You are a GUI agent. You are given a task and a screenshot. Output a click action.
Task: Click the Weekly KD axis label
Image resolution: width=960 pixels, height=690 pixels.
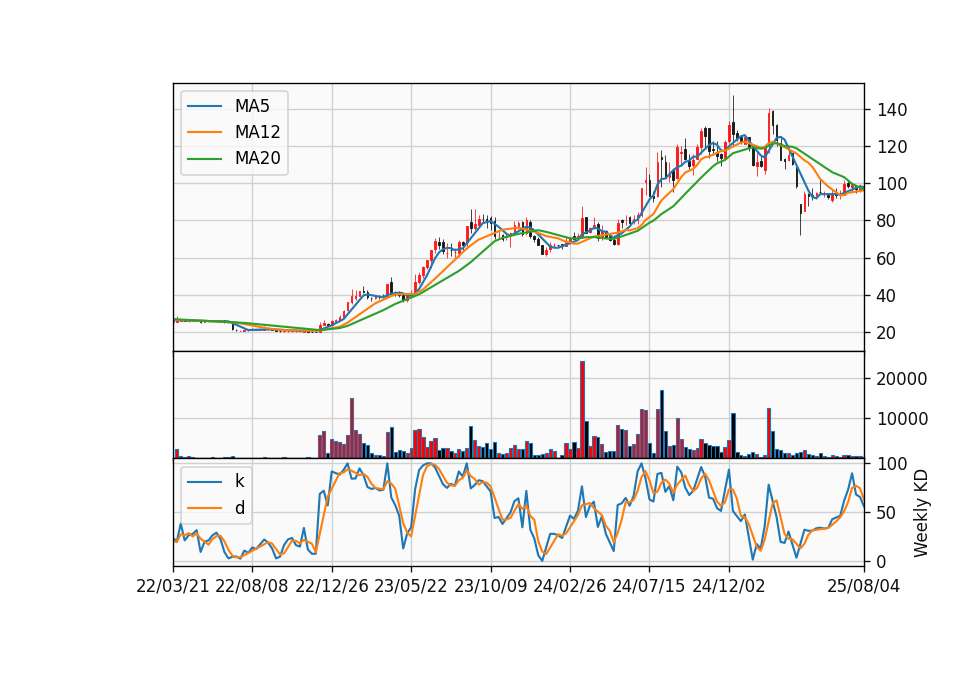(x=920, y=513)
